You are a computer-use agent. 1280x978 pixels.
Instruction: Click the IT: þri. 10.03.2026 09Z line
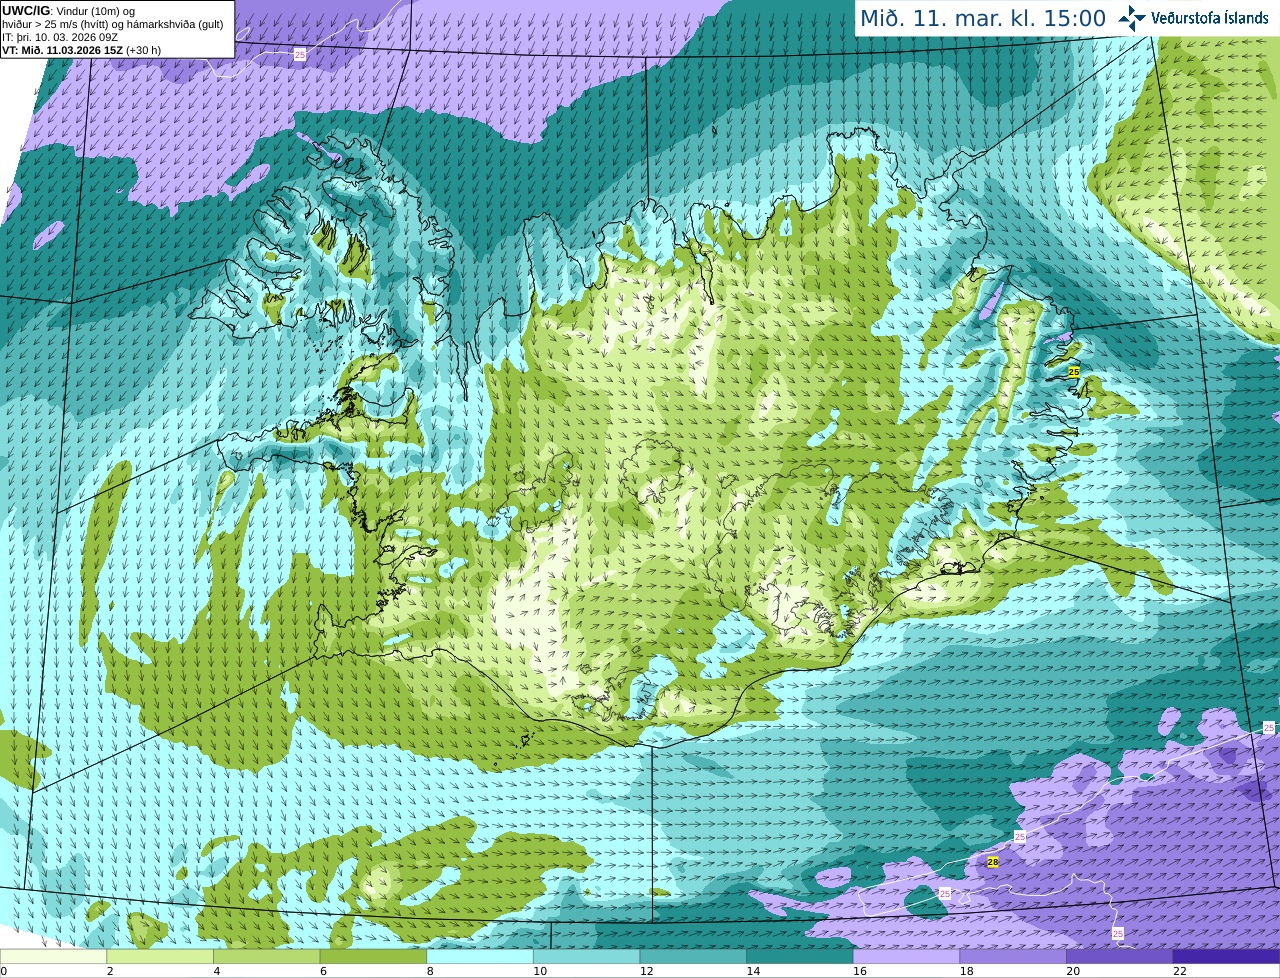click(60, 37)
